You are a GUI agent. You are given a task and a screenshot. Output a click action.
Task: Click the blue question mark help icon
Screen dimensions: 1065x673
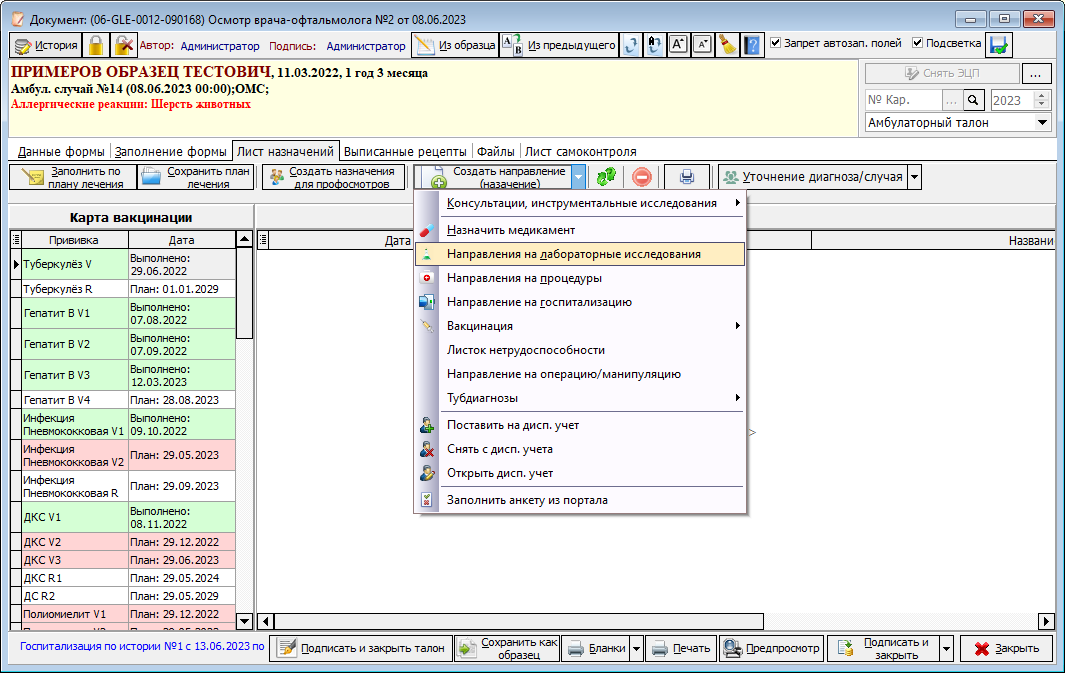coord(753,46)
